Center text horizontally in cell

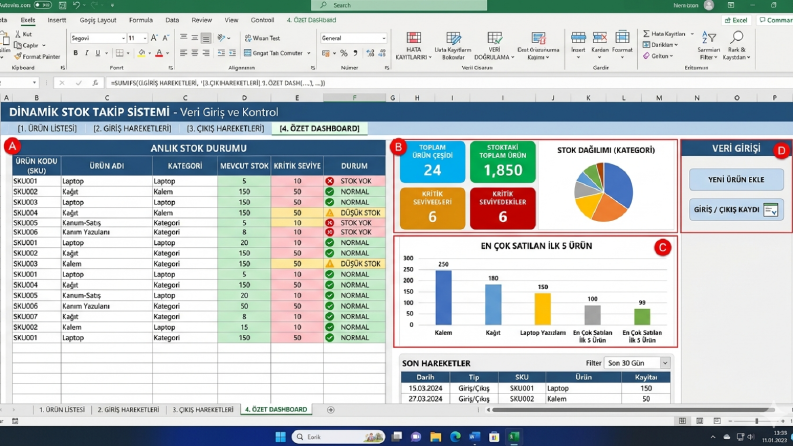195,53
